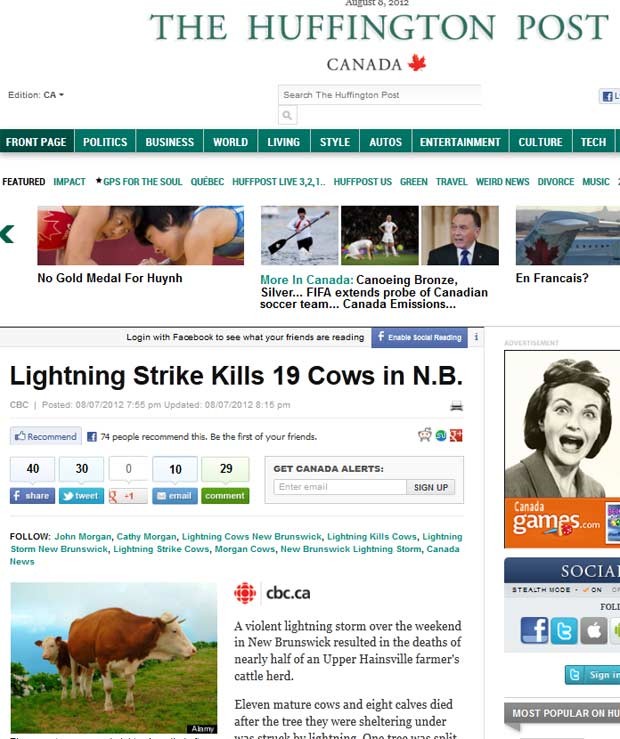Viewport: 620px width, 739px height.
Task: Share via StumbleUpon icon
Action: 441,436
